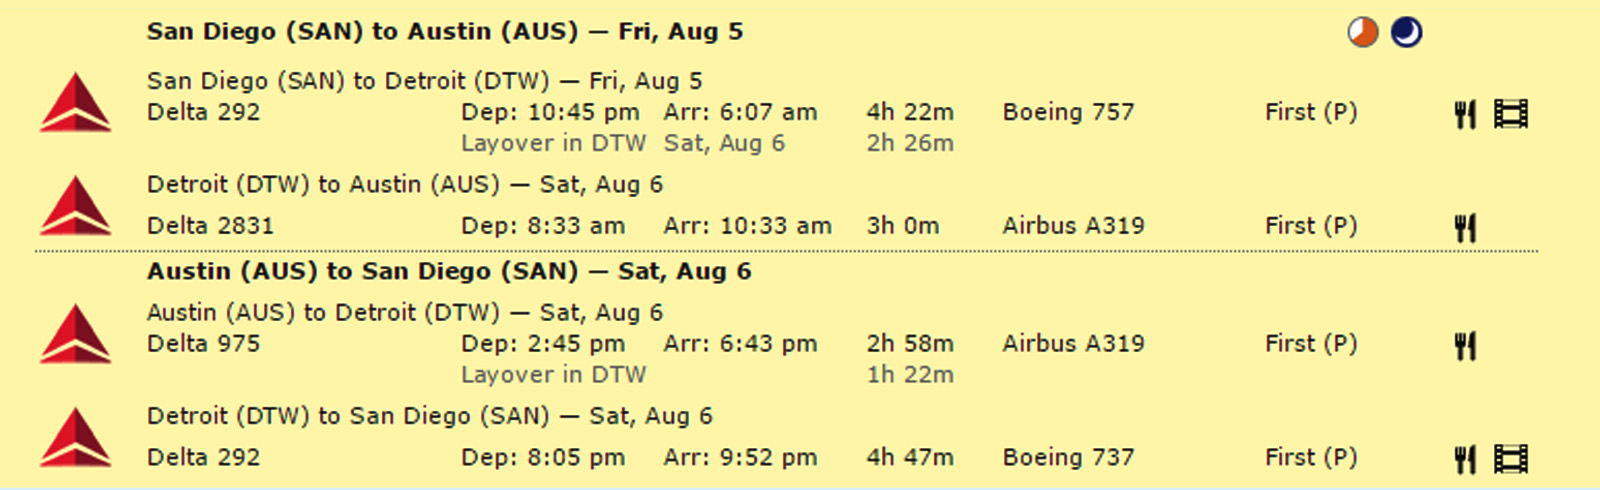Click the meal icon for Delta 975
Screen dimensions: 1600x490
pyautogui.click(x=1465, y=346)
